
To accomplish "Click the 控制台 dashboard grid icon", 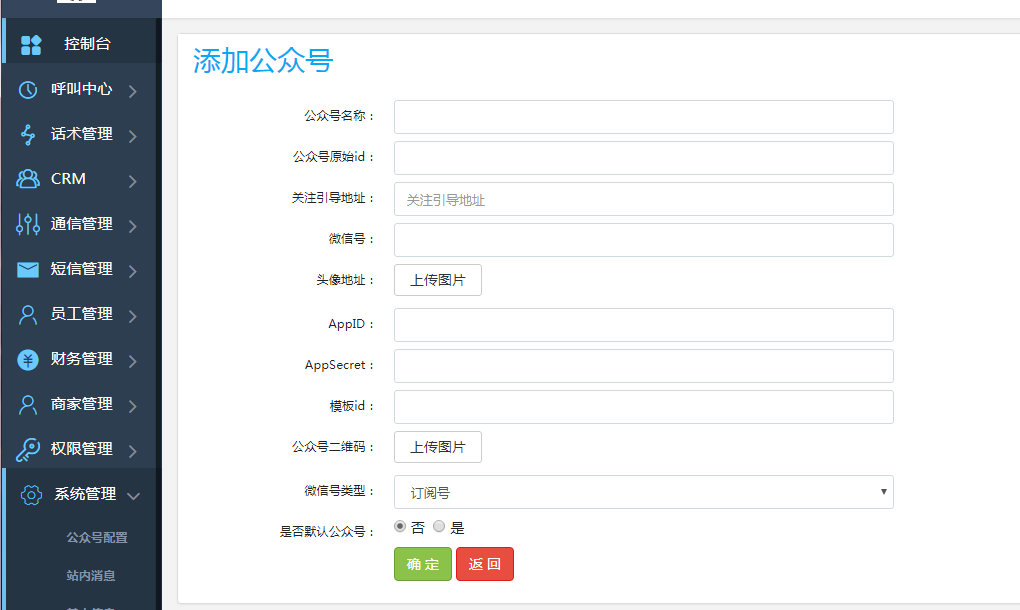I will pos(31,44).
